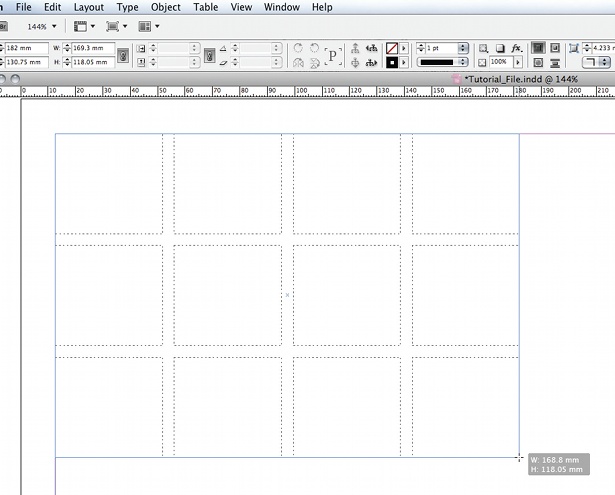Click the Scale Y Percentage icon
This screenshot has width=615, height=495.
tap(141, 62)
